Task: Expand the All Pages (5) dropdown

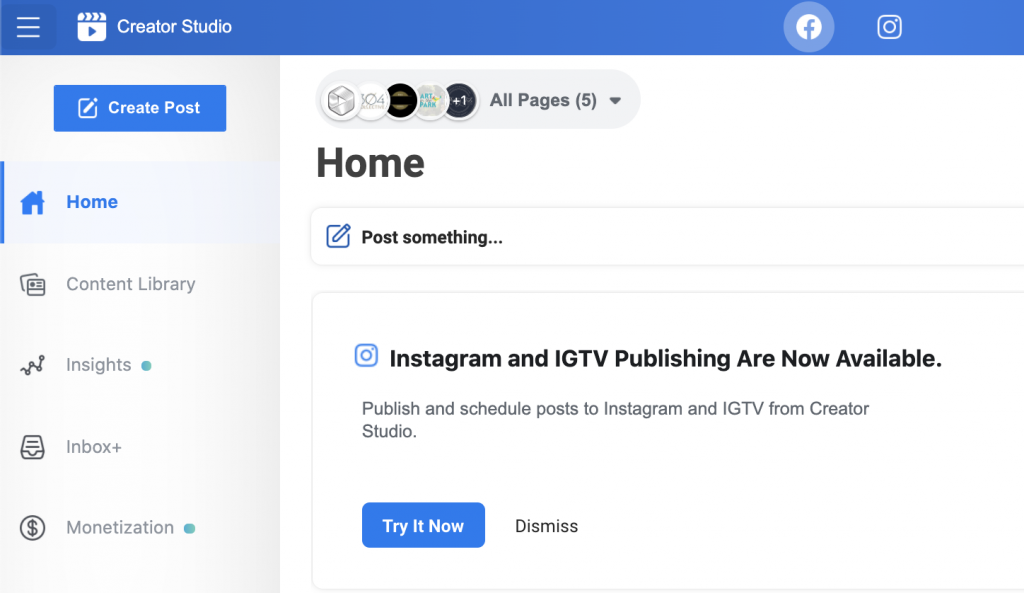Action: tap(543, 100)
